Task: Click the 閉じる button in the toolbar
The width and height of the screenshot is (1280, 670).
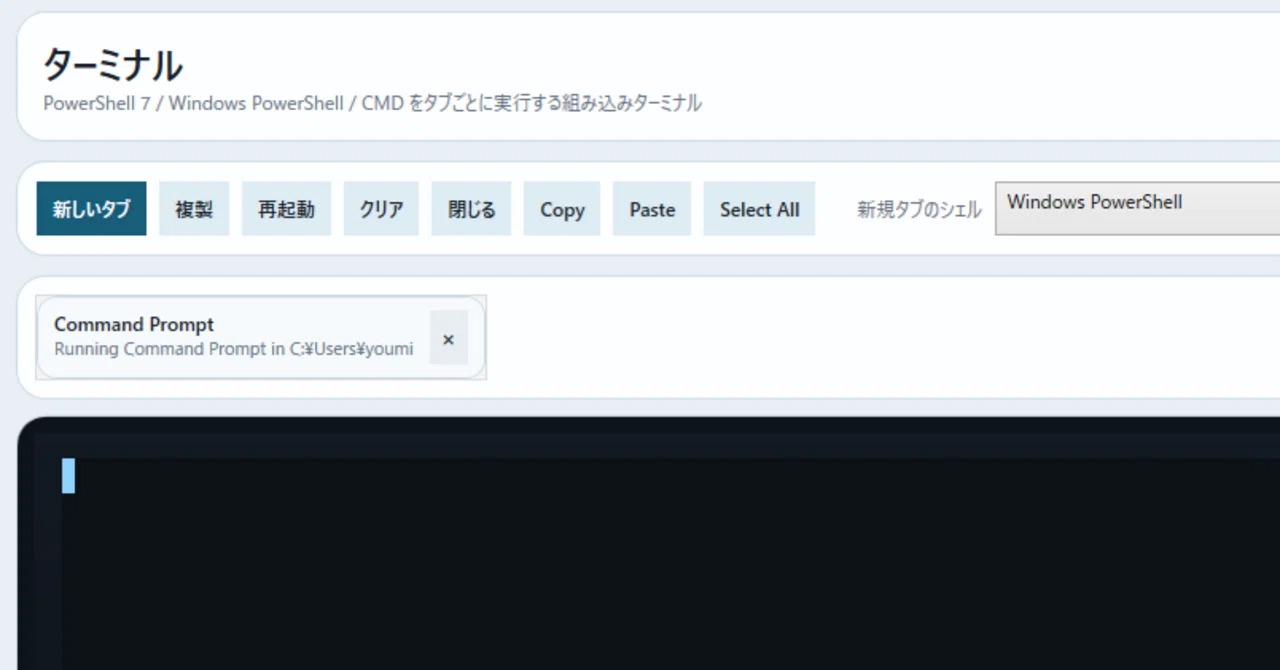Action: pyautogui.click(x=471, y=209)
